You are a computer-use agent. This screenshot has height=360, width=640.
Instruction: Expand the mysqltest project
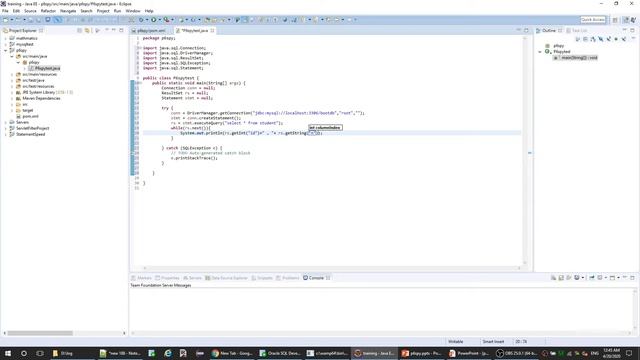(x=6, y=44)
